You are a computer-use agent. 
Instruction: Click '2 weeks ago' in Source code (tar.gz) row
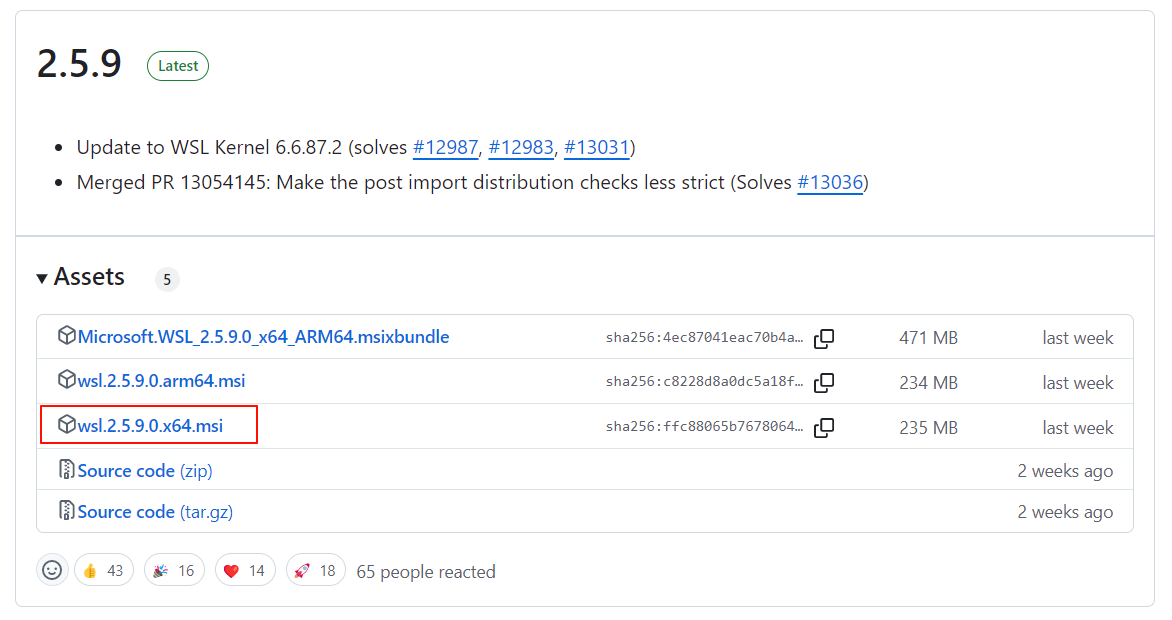pyautogui.click(x=1065, y=512)
